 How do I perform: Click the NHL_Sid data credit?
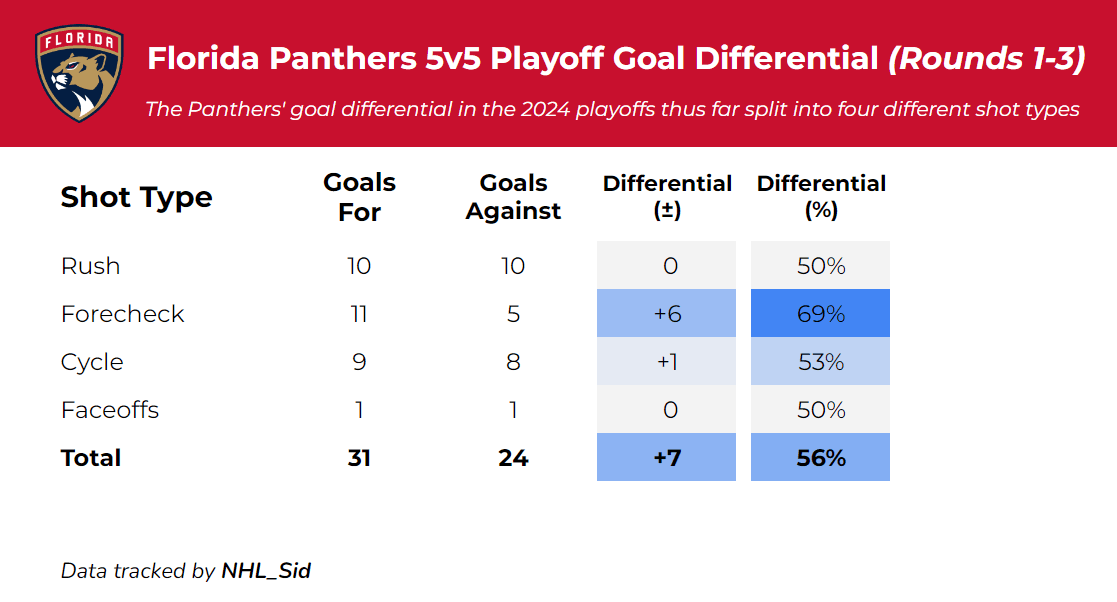[x=266, y=572]
